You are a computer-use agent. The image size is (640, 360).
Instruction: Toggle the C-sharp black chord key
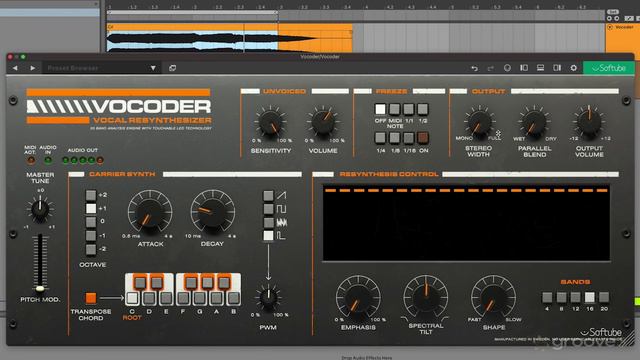[140, 282]
